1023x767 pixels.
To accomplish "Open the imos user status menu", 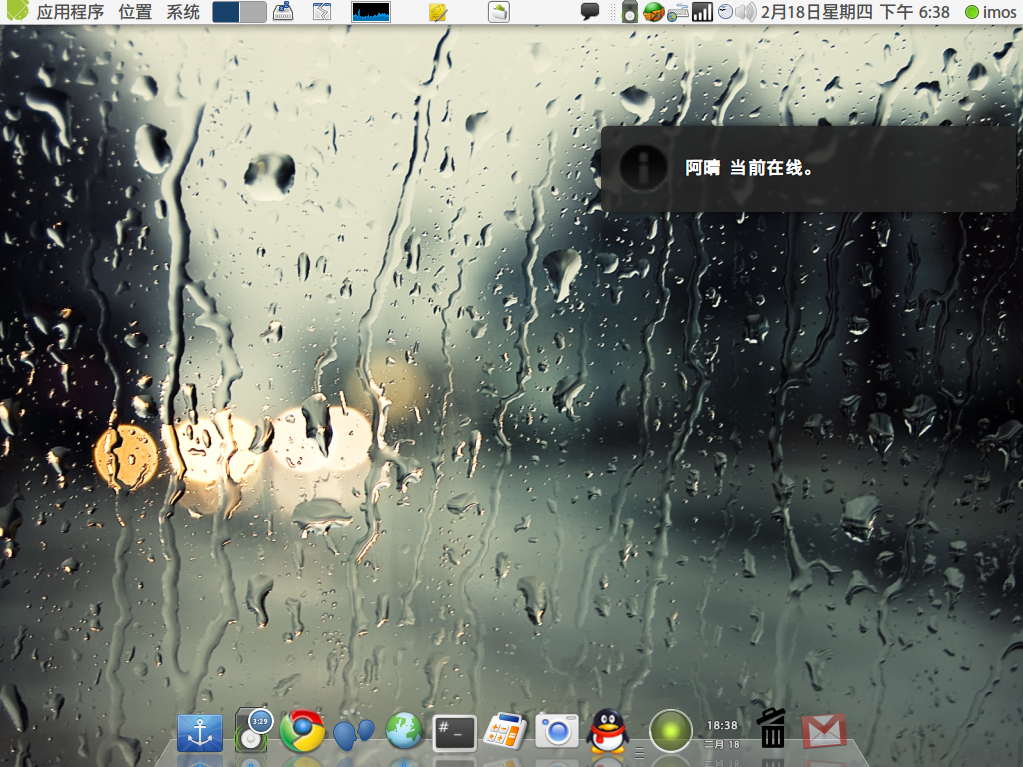I will (990, 12).
